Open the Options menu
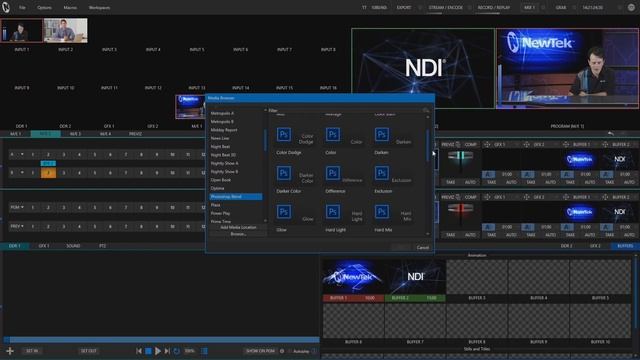 (x=44, y=7)
